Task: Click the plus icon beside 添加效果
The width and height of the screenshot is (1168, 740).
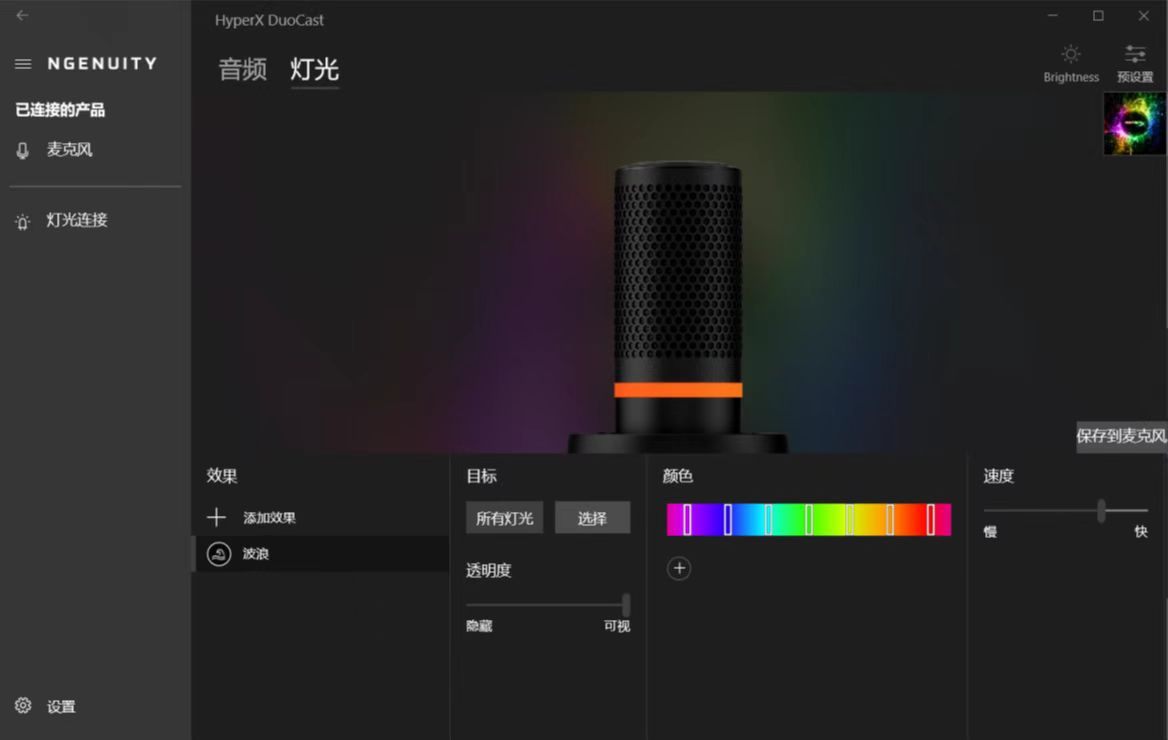Action: 217,517
